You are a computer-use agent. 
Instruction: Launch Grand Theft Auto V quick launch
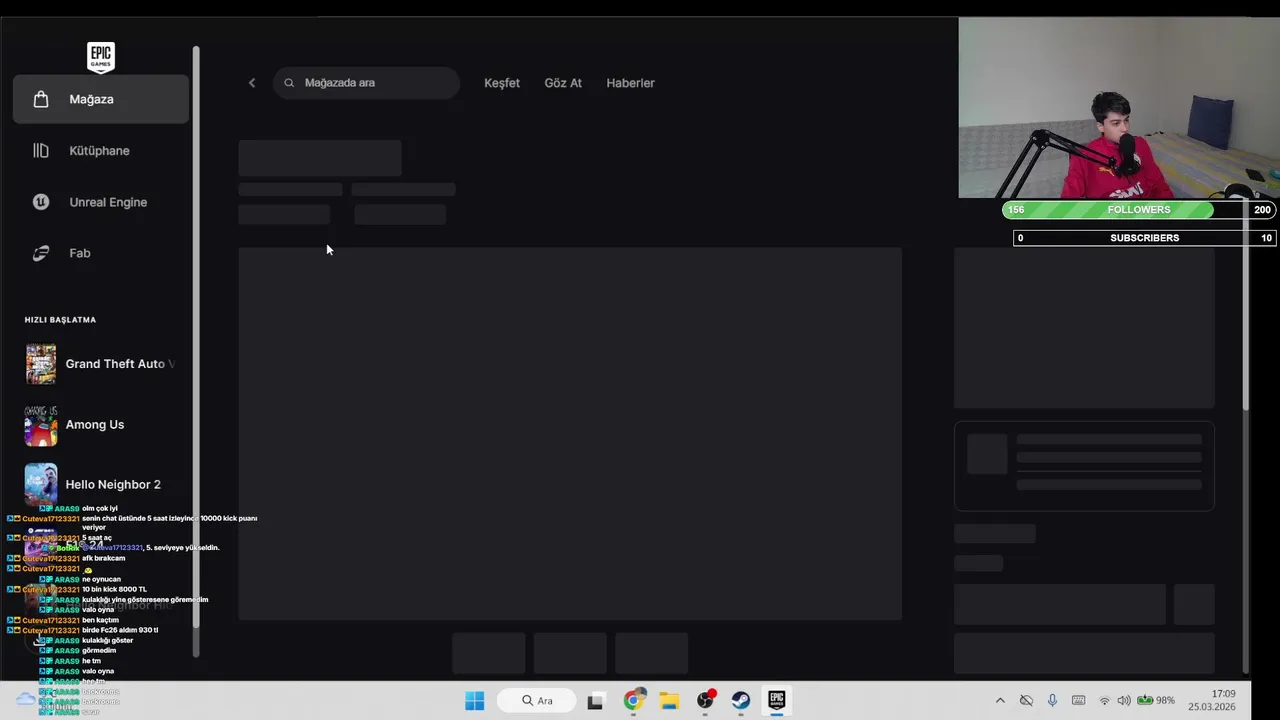click(100, 364)
